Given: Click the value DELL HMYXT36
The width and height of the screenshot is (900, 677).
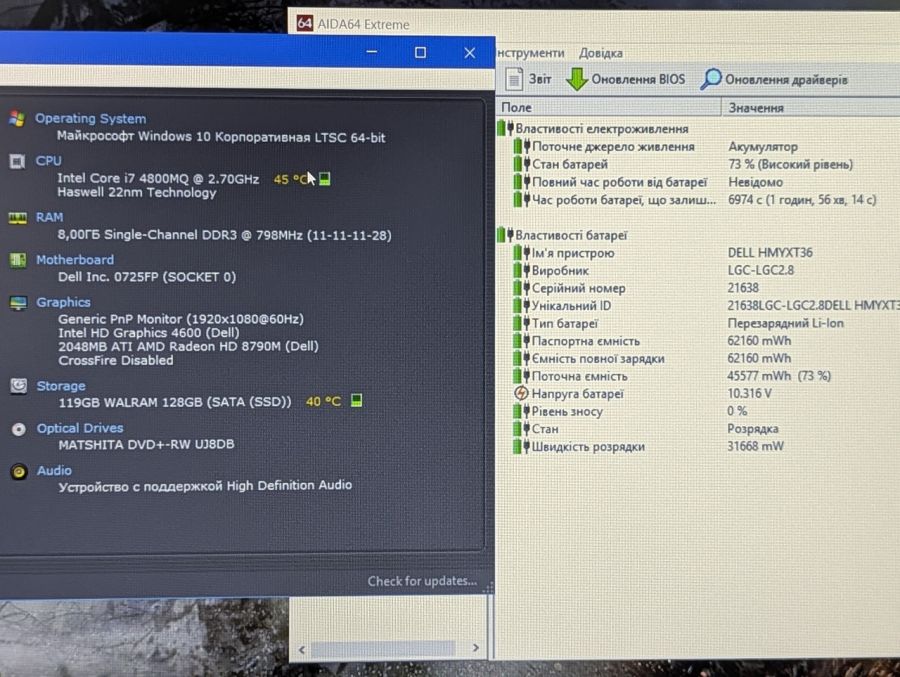Looking at the screenshot, I should point(770,253).
